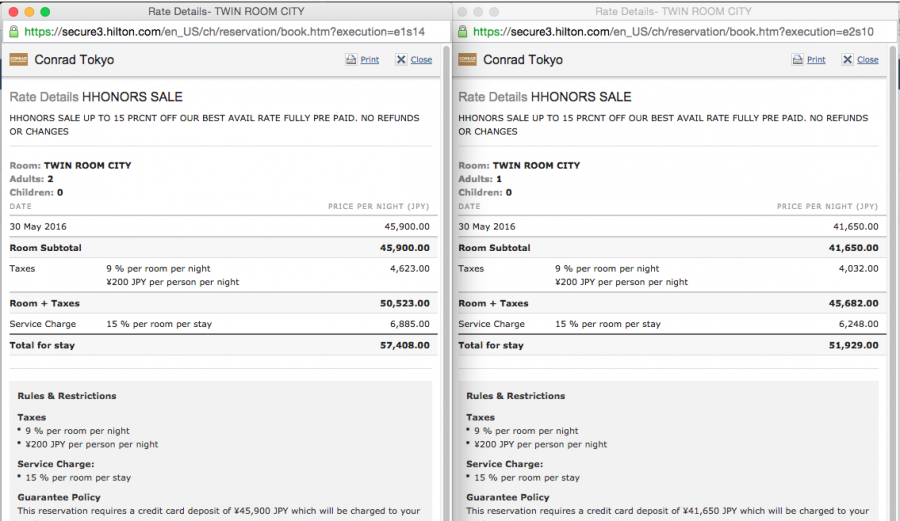Click the X icon beside Close in the 1-adult window
This screenshot has width=900, height=521.
(848, 60)
